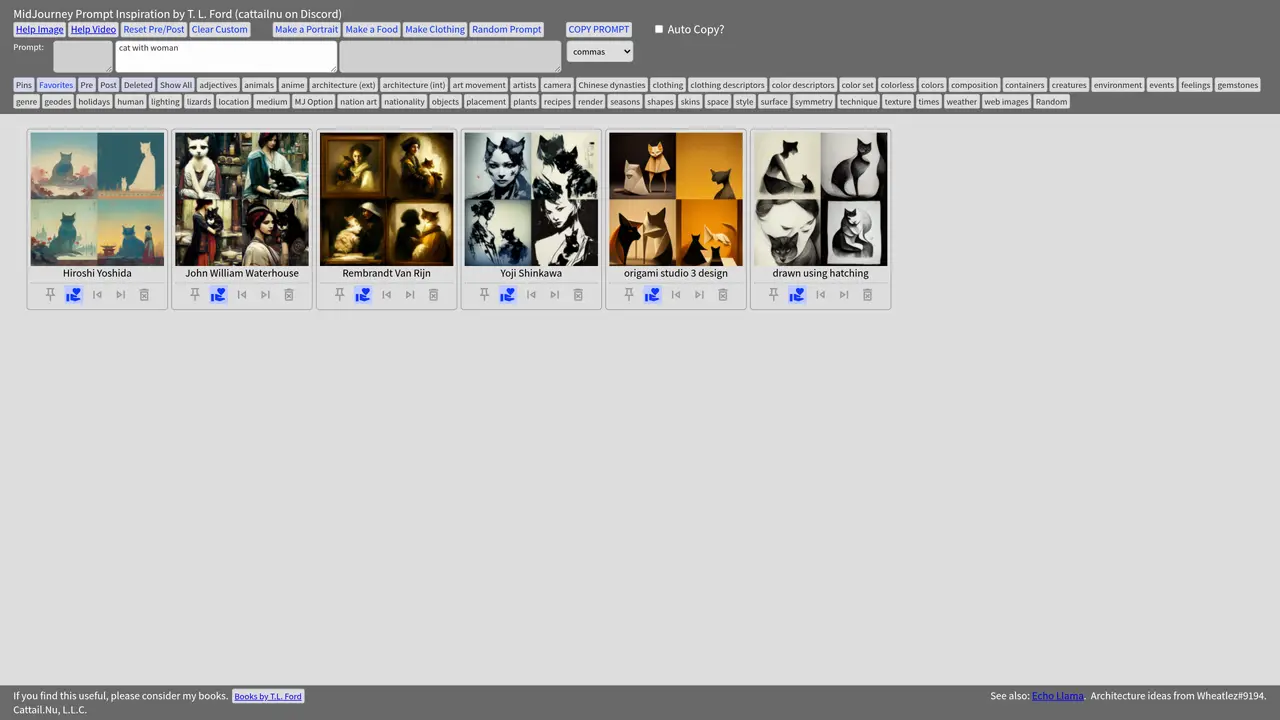This screenshot has height=720, width=1280.
Task: Enable the Auto Copy checkbox
Action: click(659, 29)
